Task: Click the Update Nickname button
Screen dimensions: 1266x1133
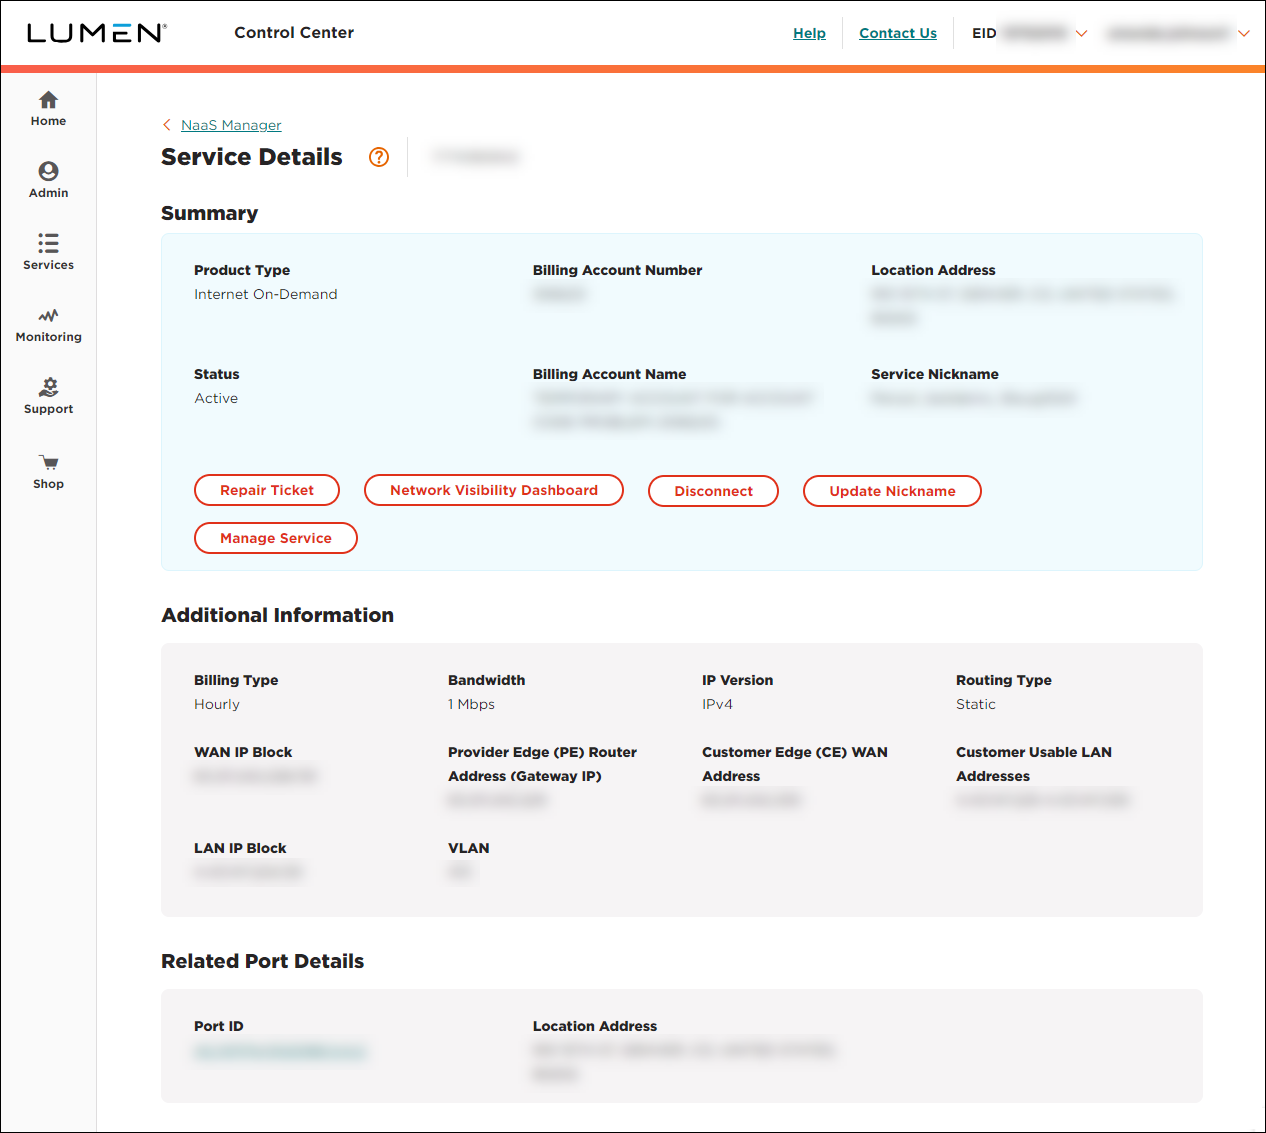Action: click(x=892, y=491)
